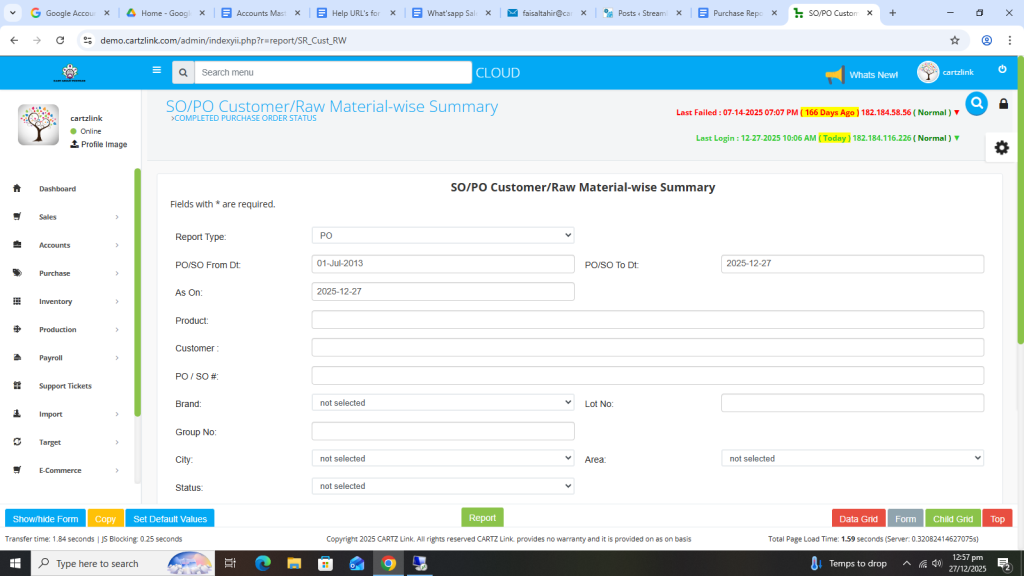Click the hamburger menu toggle icon
The height and width of the screenshot is (576, 1024).
156,71
